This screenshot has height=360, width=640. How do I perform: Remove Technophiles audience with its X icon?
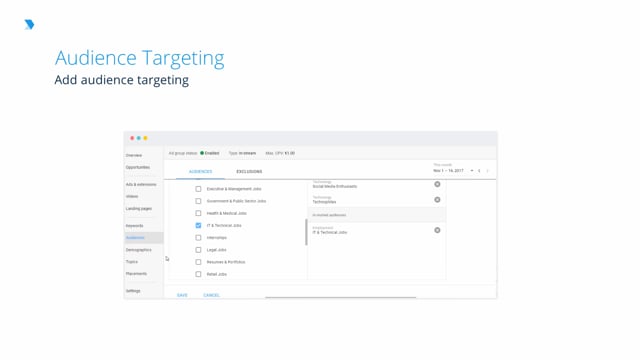point(437,200)
